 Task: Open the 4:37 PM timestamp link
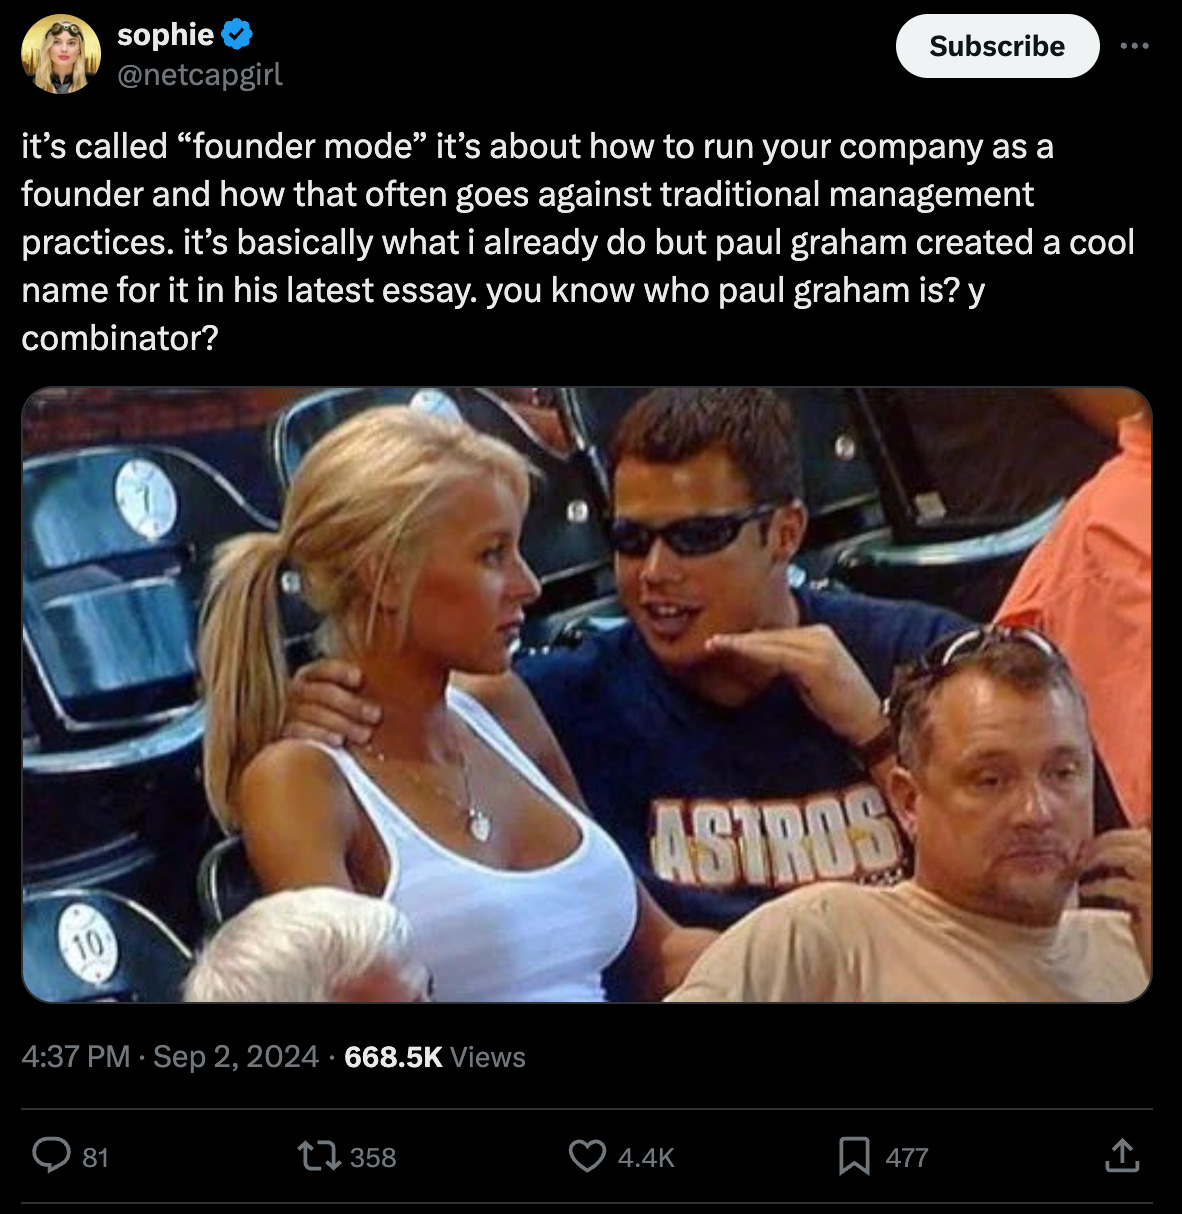pyautogui.click(x=76, y=1056)
